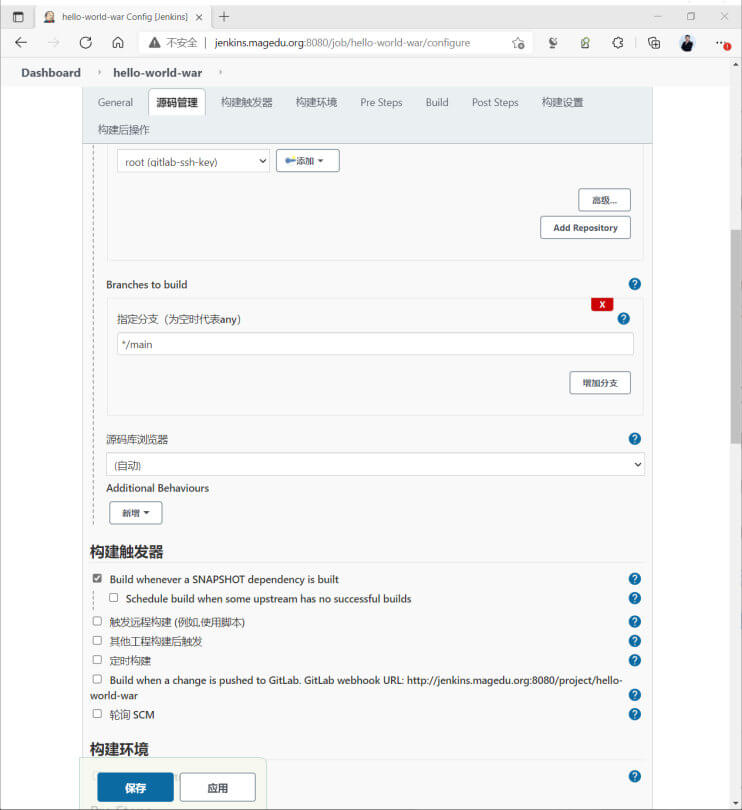Screen dimensions: 742x810
Task: Switch to the 构建设置 tab
Action: point(562,102)
